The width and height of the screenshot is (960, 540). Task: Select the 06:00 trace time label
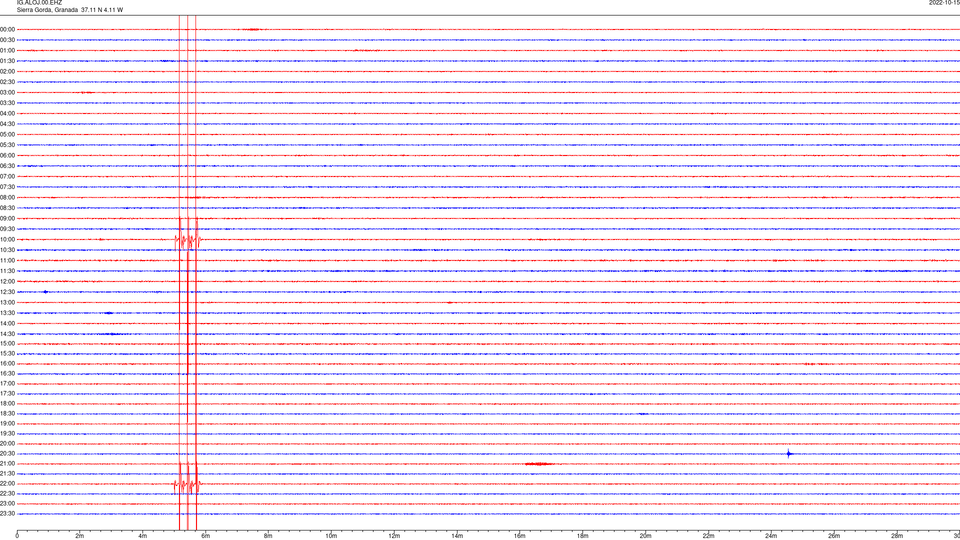click(7, 156)
